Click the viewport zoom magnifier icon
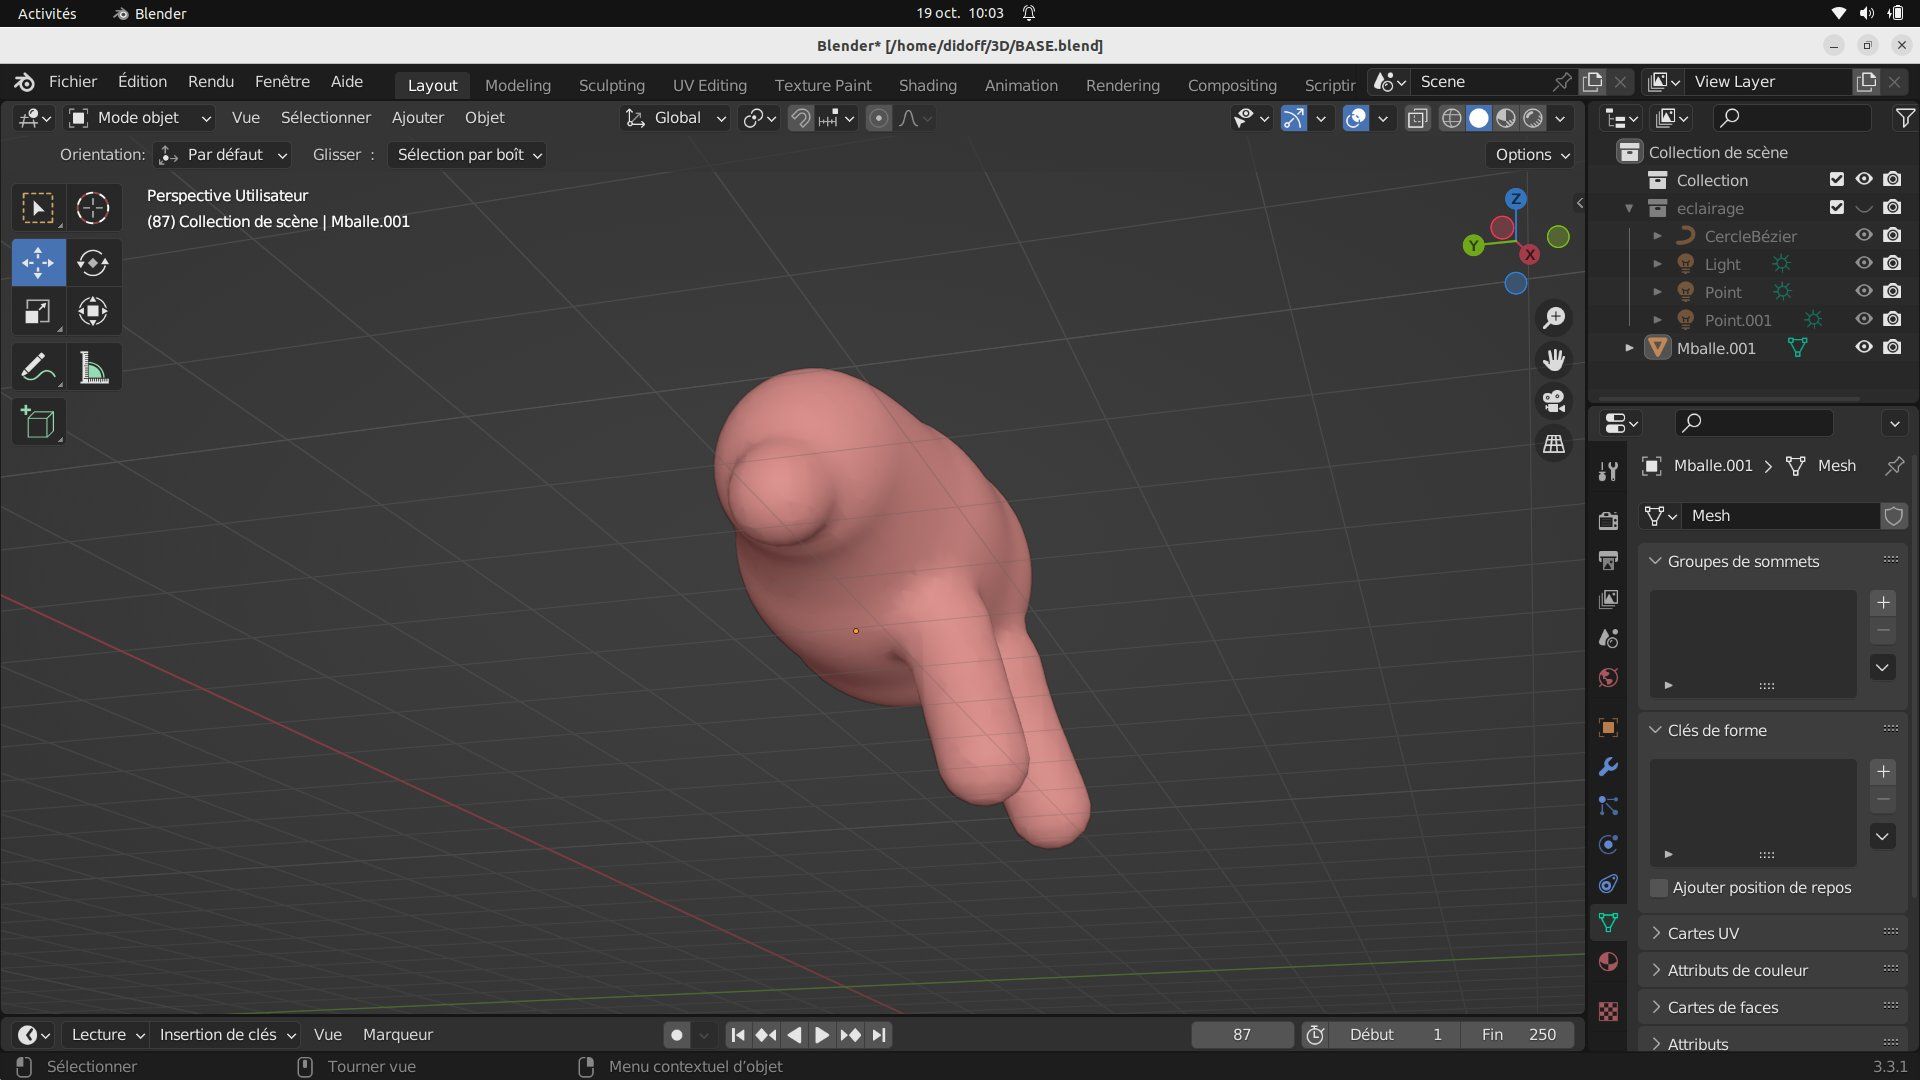1920x1080 pixels. click(x=1554, y=318)
